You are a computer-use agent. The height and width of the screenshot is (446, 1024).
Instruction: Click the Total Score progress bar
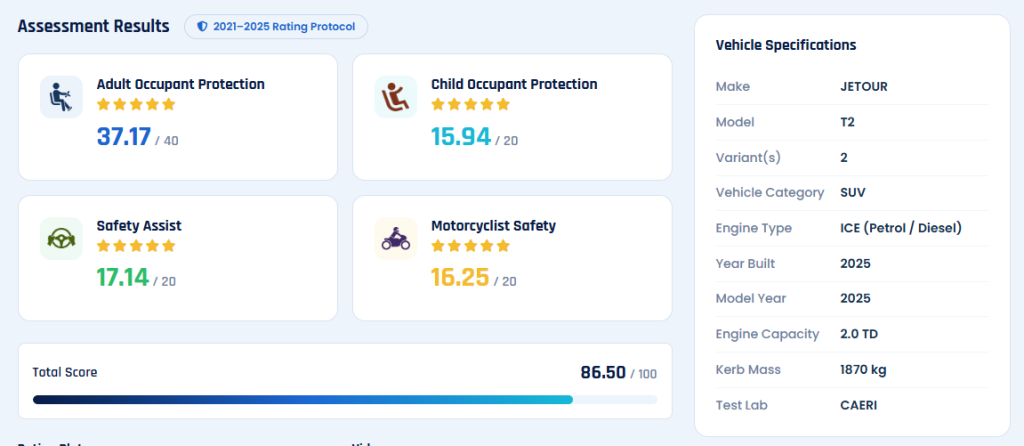345,400
